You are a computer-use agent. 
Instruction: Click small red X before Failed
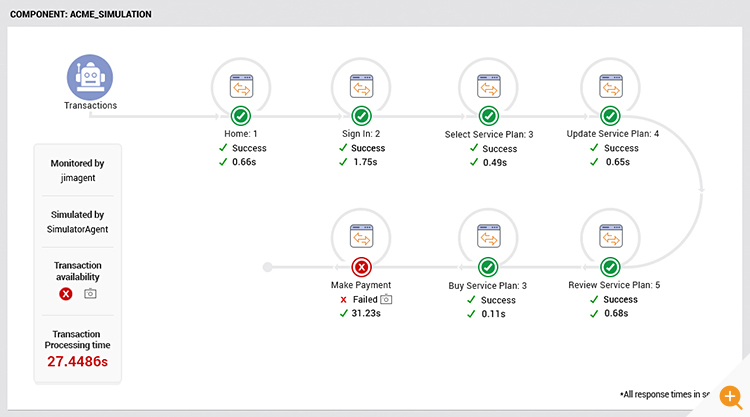pos(343,300)
